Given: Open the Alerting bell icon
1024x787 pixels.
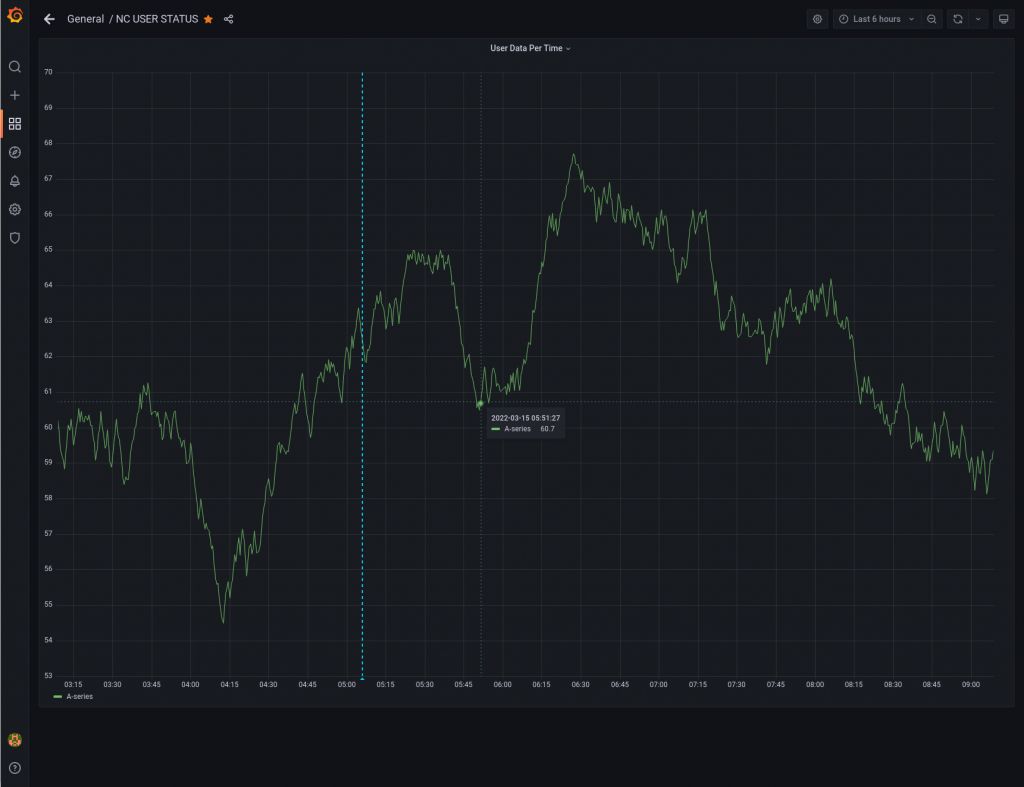Looking at the screenshot, I should (x=14, y=181).
